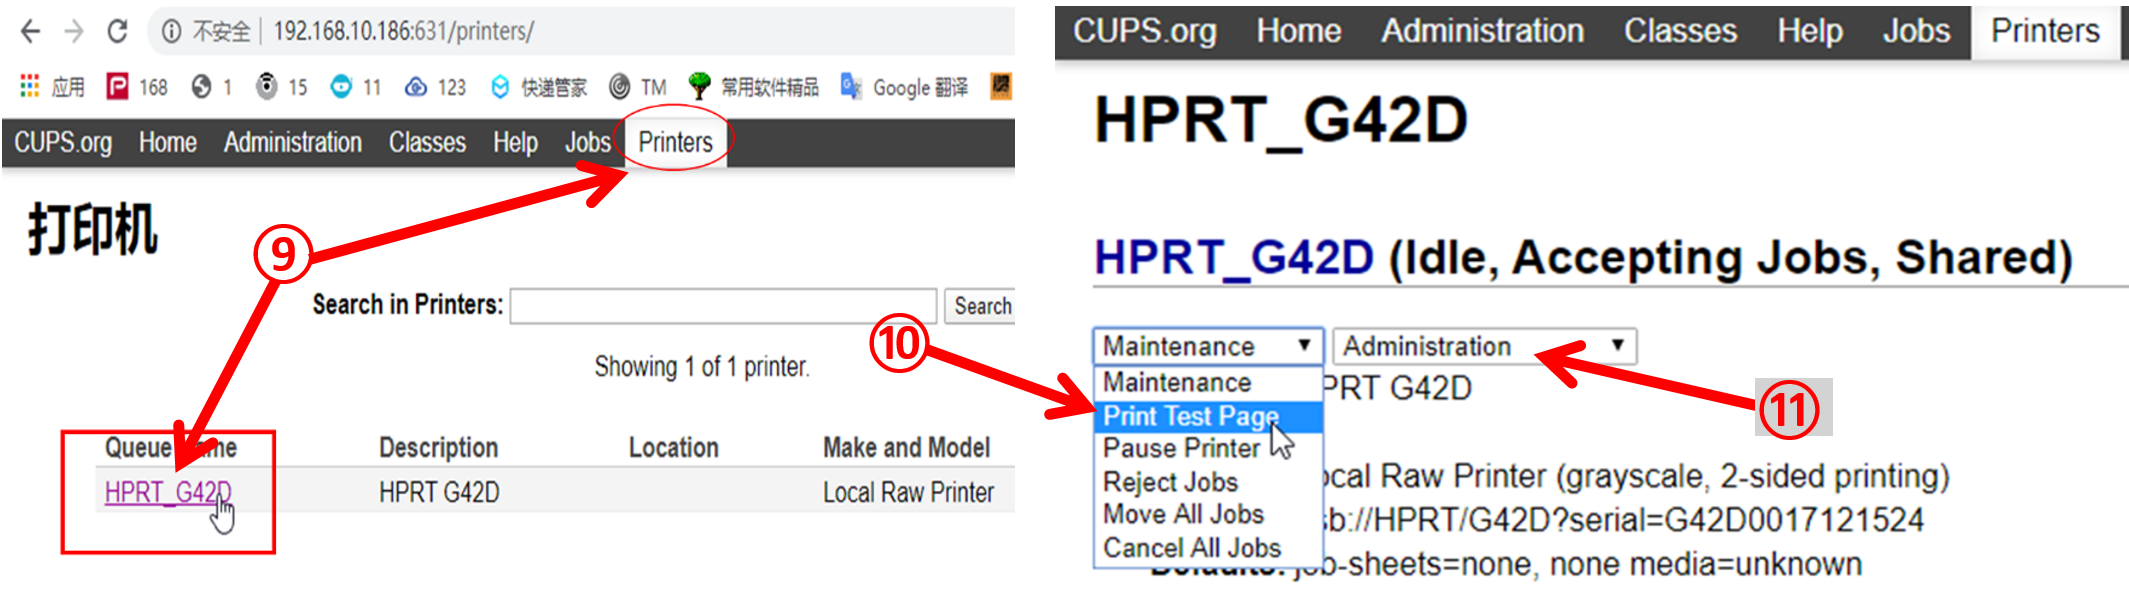Select Cancel All Jobs option

click(x=1191, y=548)
